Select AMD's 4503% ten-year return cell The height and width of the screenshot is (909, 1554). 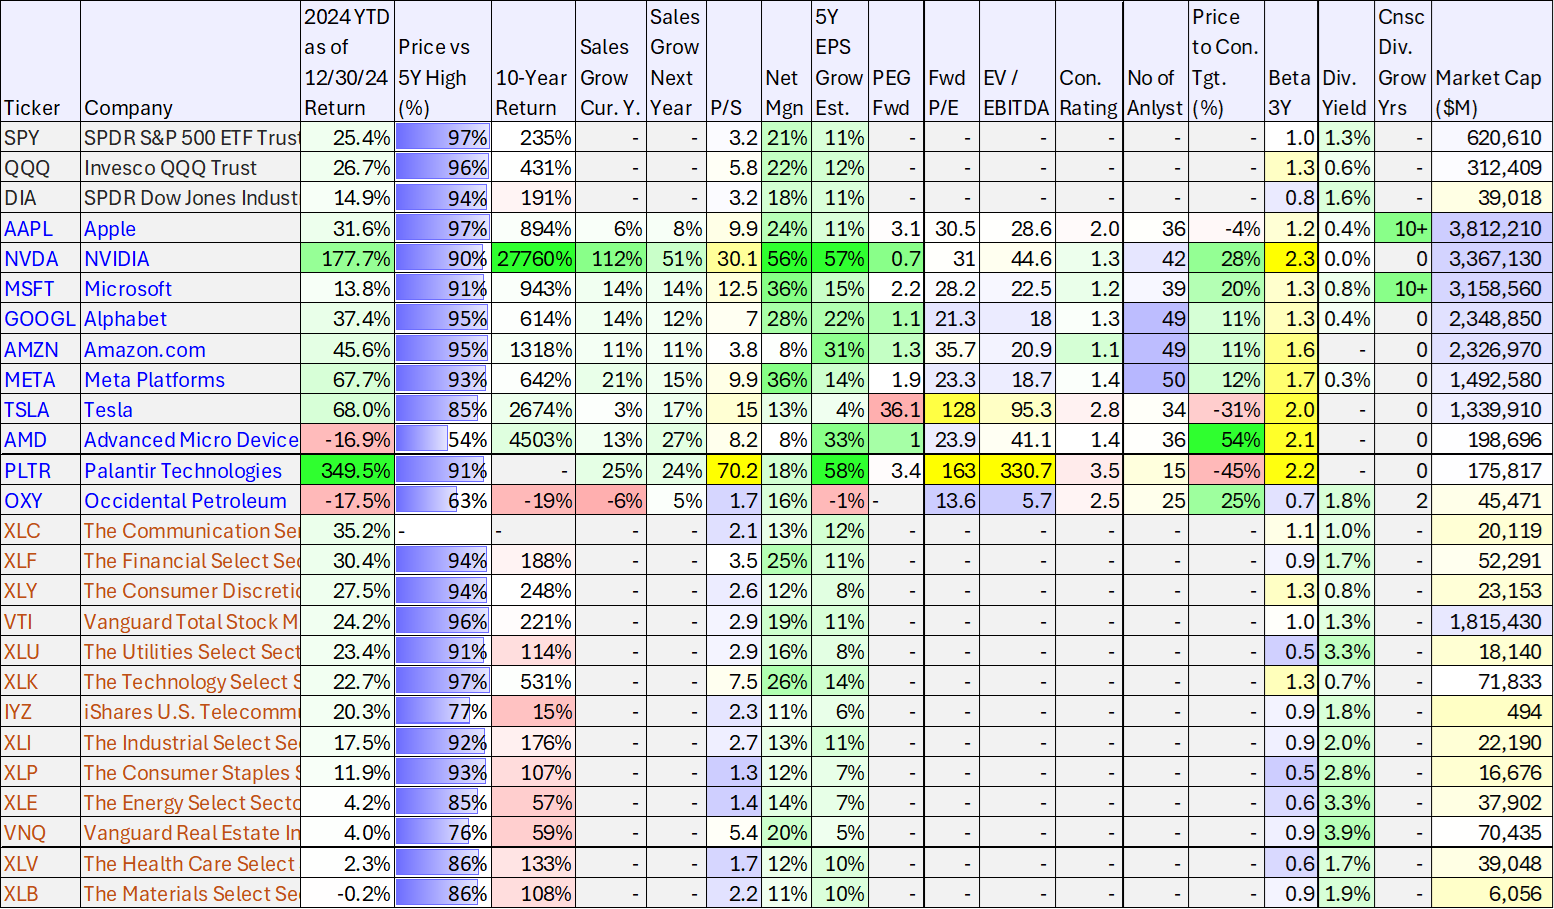point(534,440)
